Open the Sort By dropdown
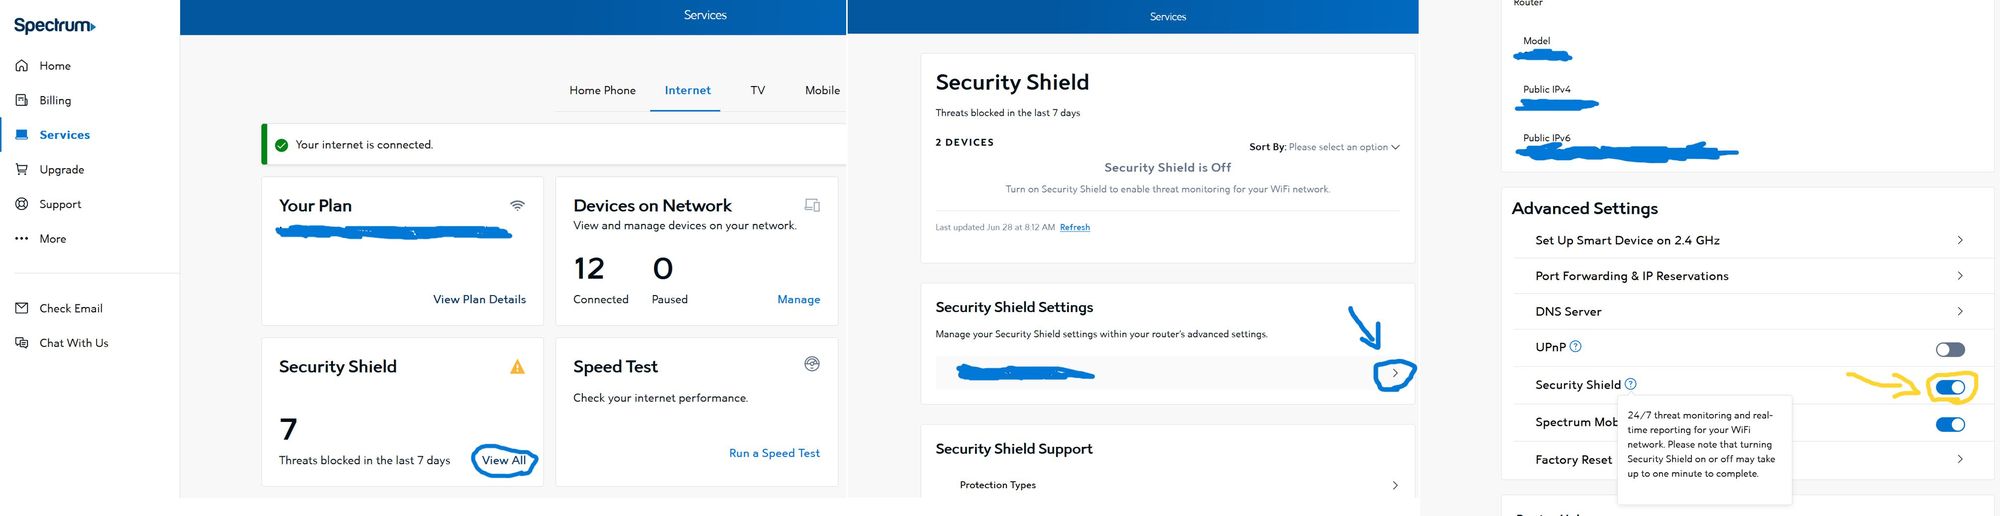The image size is (2000, 516). [1343, 147]
